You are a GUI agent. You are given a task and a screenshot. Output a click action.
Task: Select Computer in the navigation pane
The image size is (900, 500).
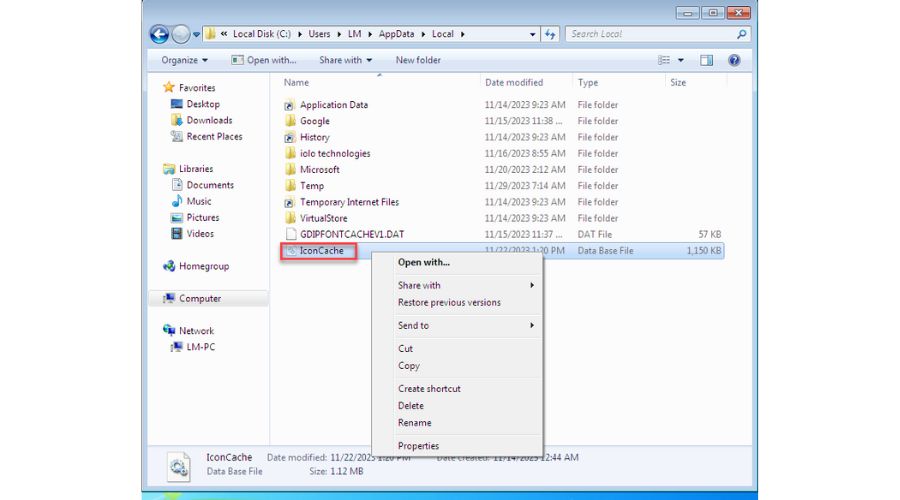(x=200, y=299)
